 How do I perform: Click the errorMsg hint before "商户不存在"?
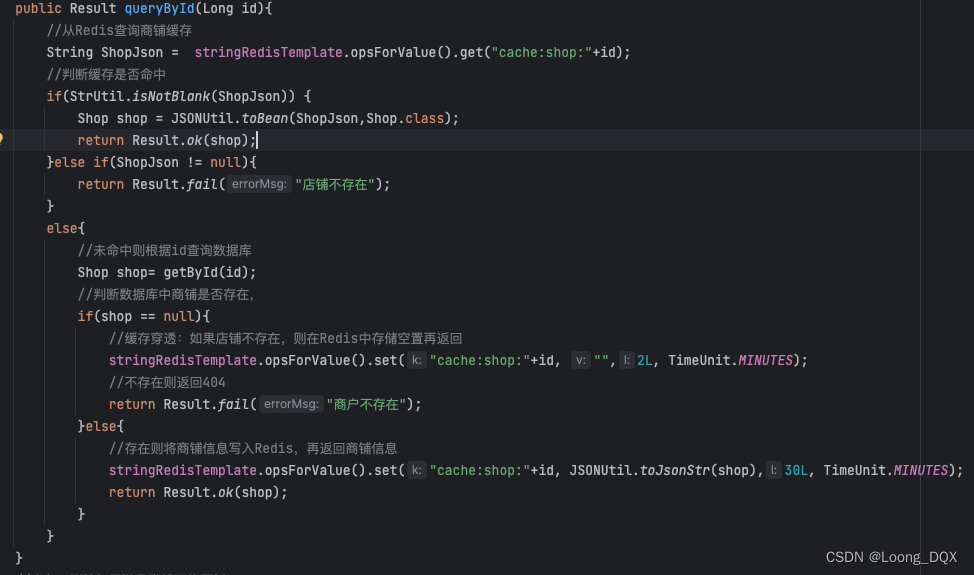point(291,404)
